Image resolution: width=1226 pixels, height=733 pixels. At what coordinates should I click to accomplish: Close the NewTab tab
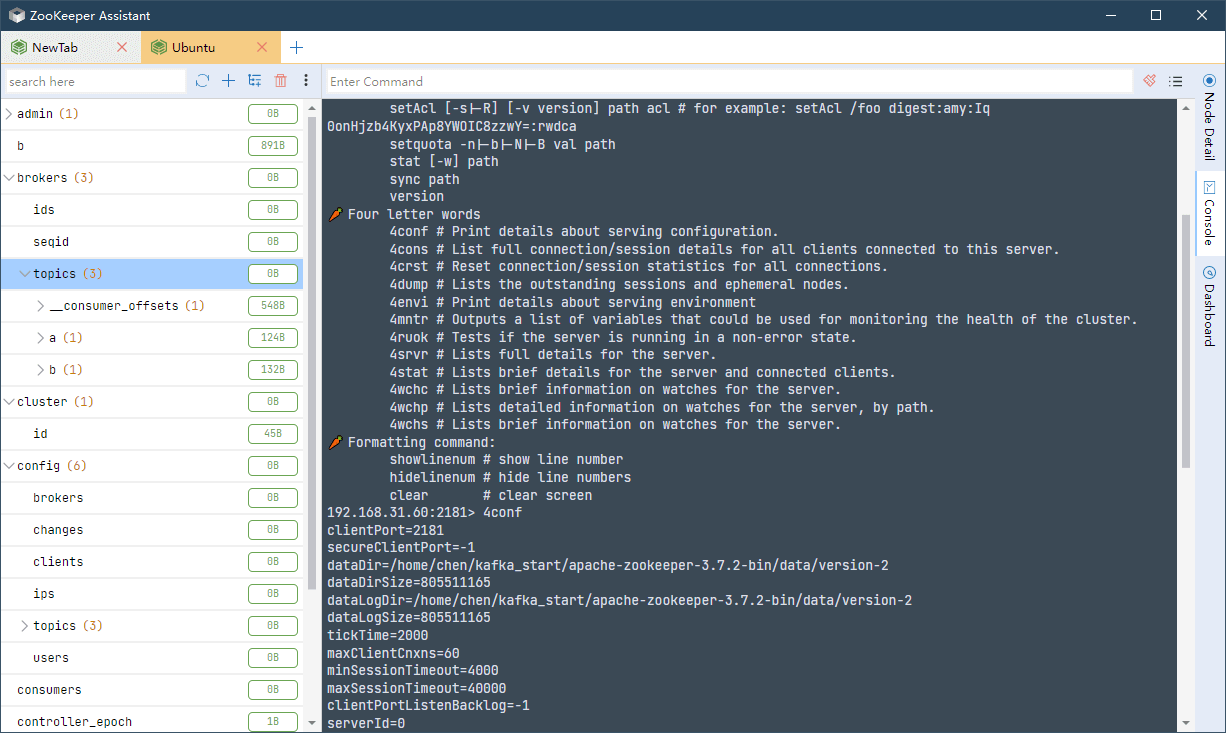tap(122, 47)
